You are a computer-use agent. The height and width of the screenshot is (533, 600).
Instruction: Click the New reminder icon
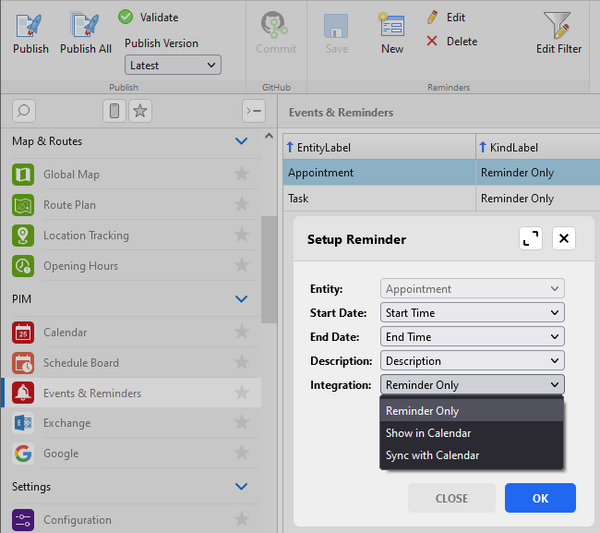[x=392, y=25]
